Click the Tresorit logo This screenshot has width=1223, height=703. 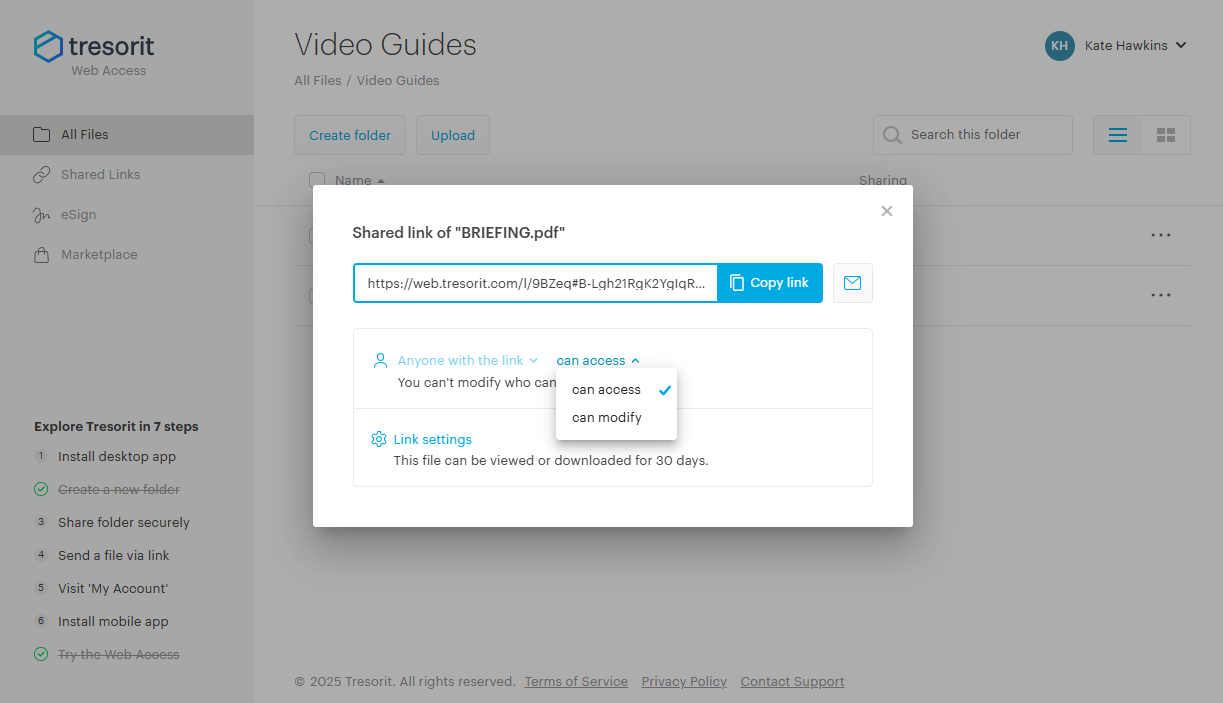[93, 44]
